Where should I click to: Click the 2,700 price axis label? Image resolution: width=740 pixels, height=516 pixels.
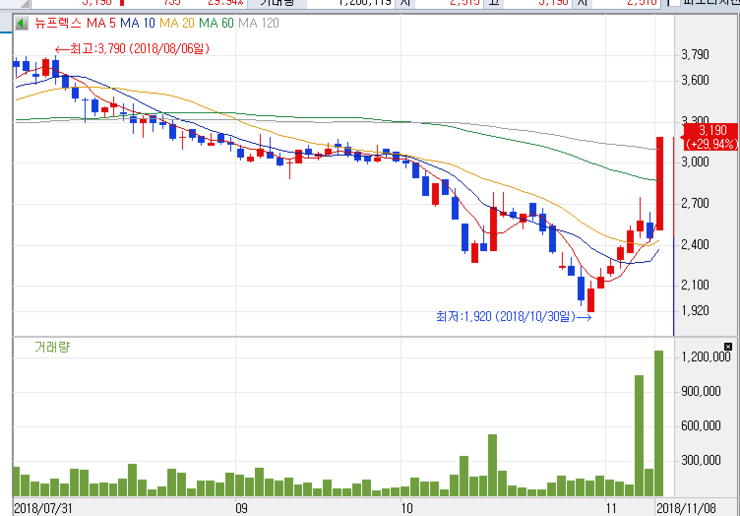click(x=695, y=203)
